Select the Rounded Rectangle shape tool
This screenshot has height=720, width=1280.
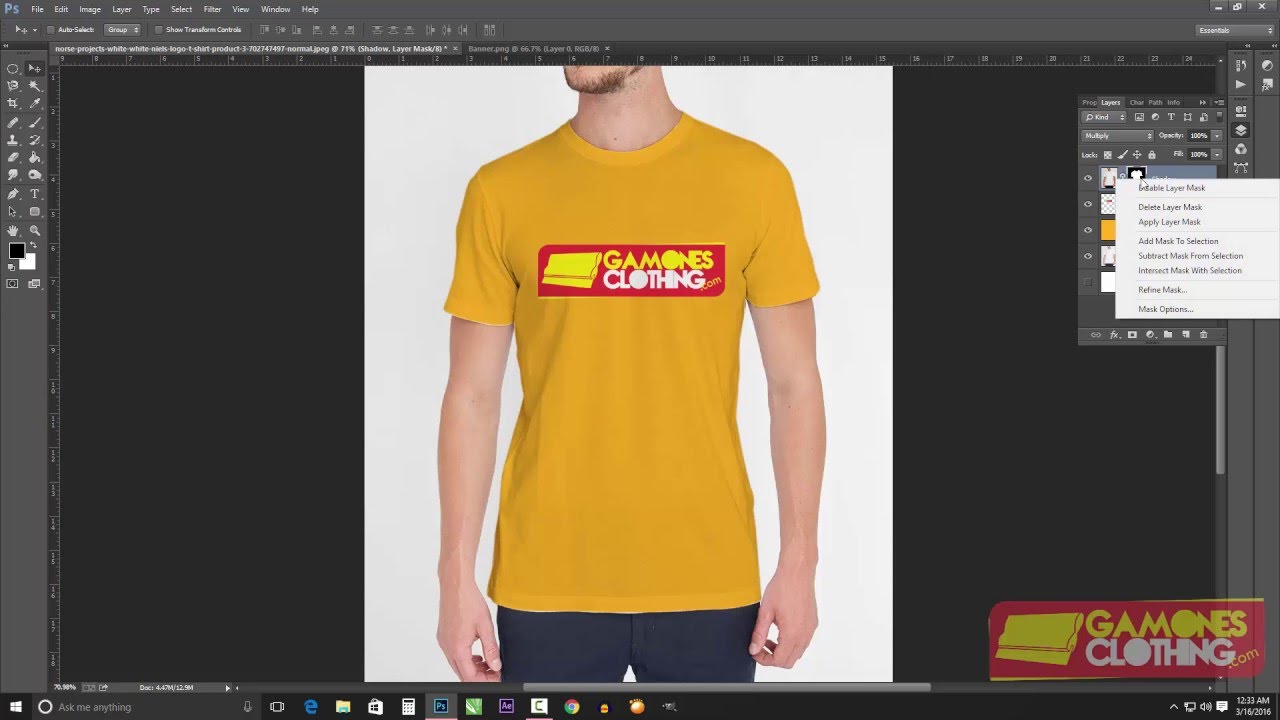[34, 212]
